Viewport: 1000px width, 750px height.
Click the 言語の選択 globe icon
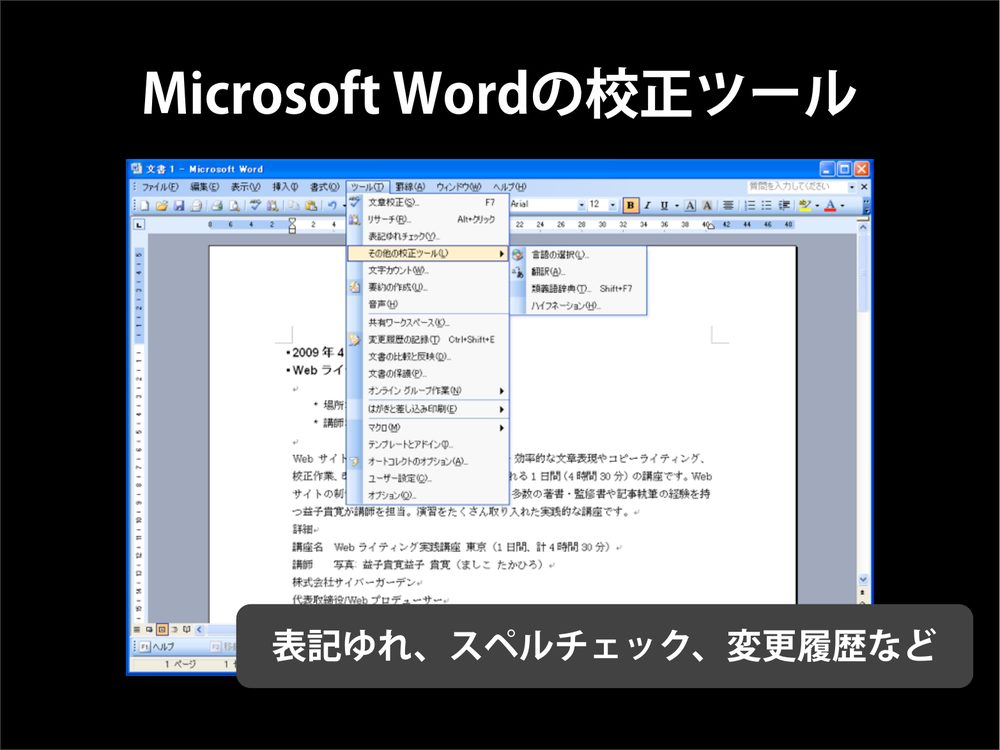518,254
